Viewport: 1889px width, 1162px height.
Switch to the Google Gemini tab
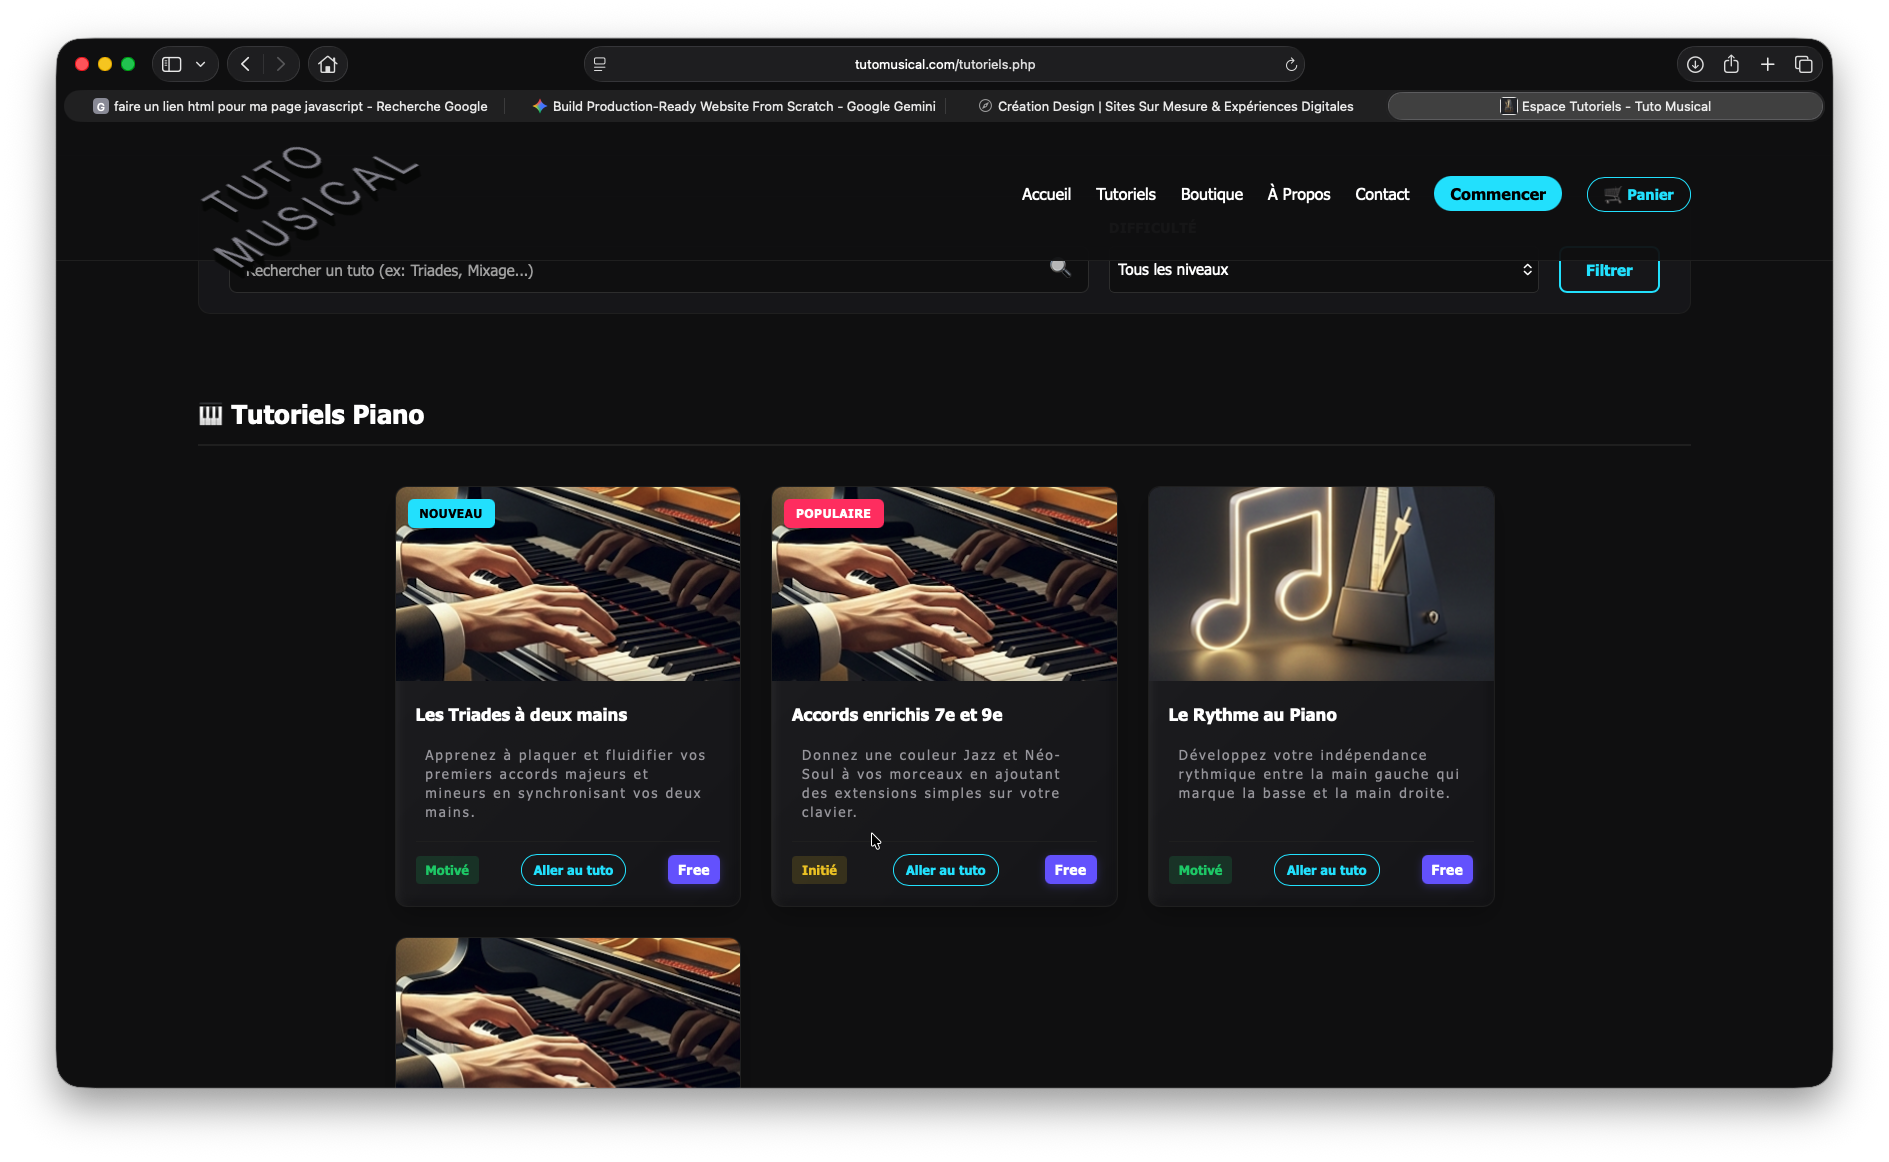[x=734, y=106]
